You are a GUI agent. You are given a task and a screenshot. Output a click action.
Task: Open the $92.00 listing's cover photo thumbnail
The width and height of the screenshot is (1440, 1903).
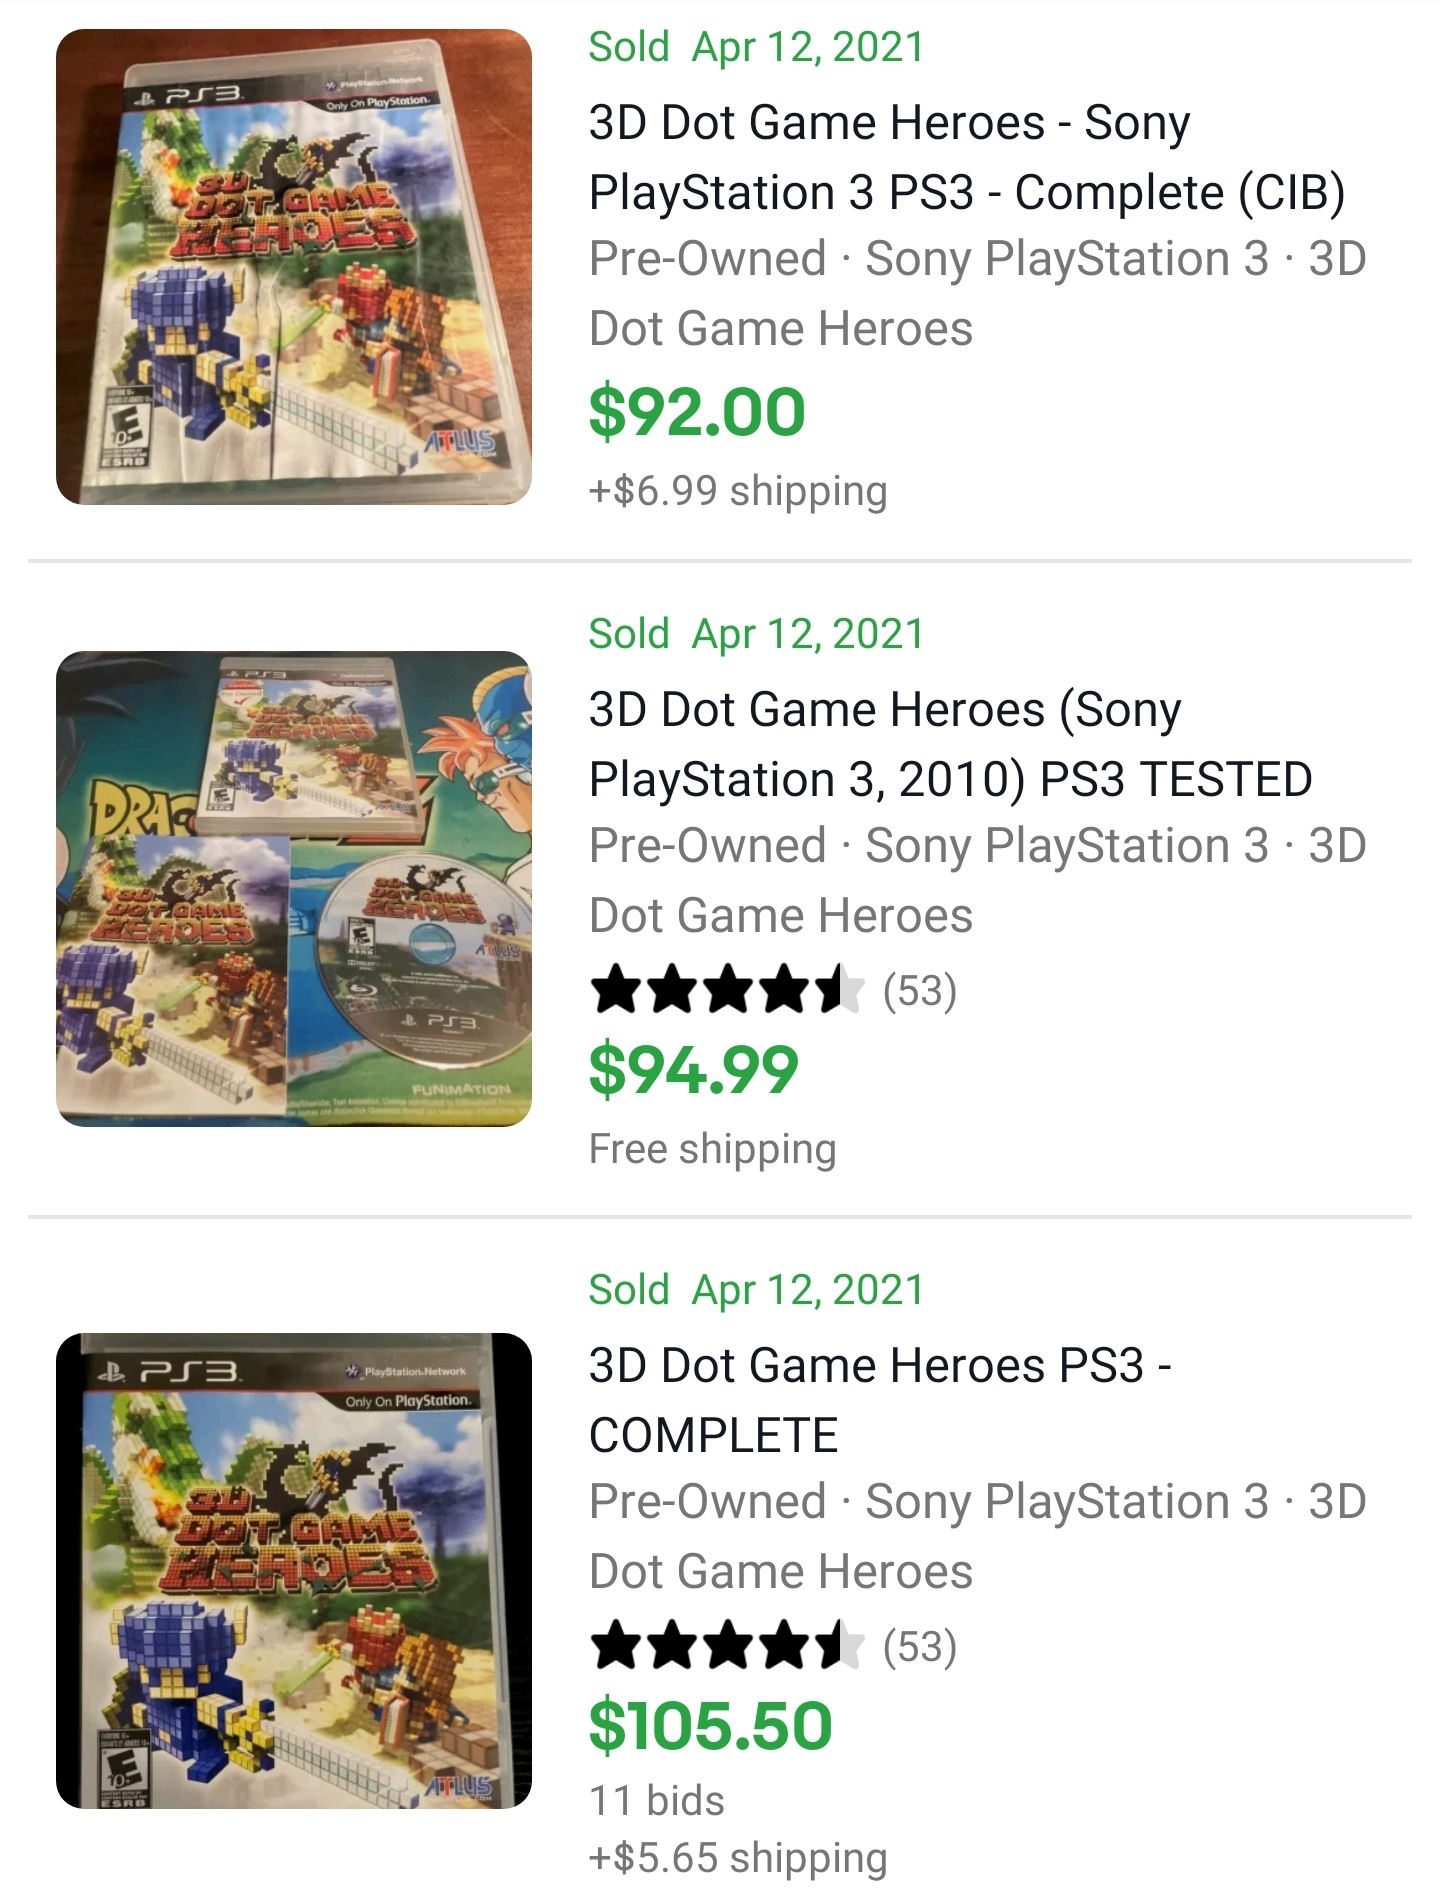point(293,267)
